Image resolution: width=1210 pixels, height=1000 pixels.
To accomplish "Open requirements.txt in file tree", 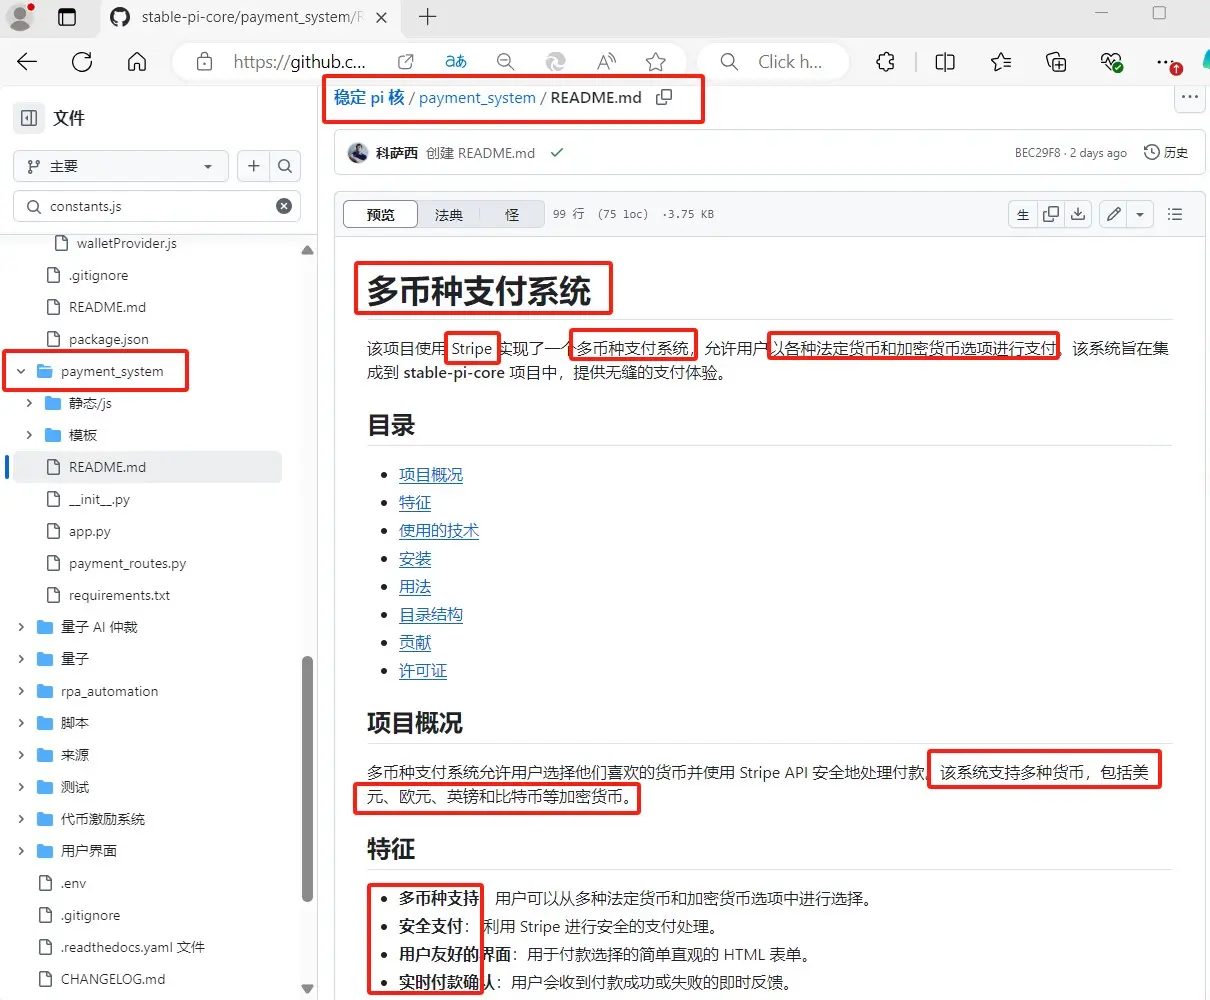I will pos(119,595).
